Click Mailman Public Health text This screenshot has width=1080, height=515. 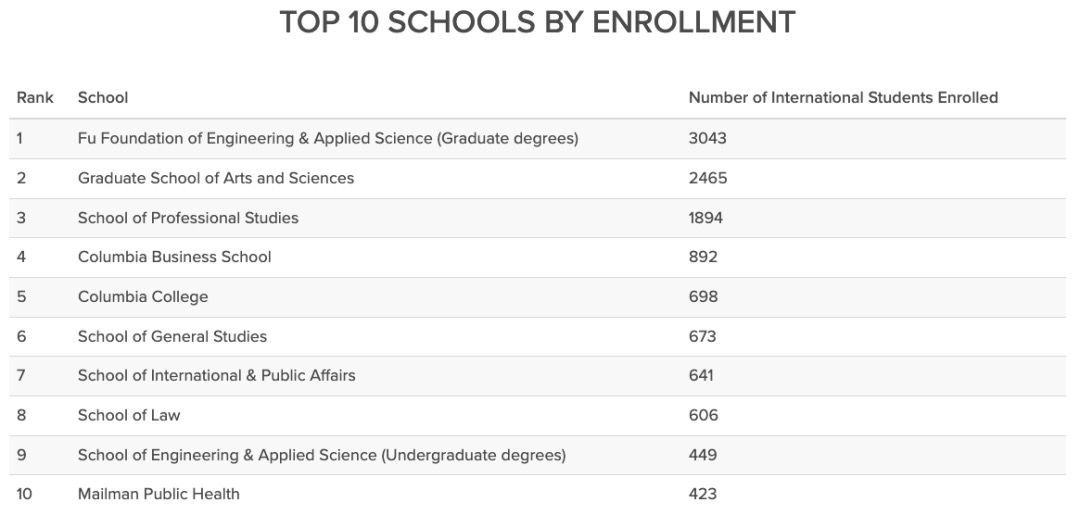coord(158,494)
